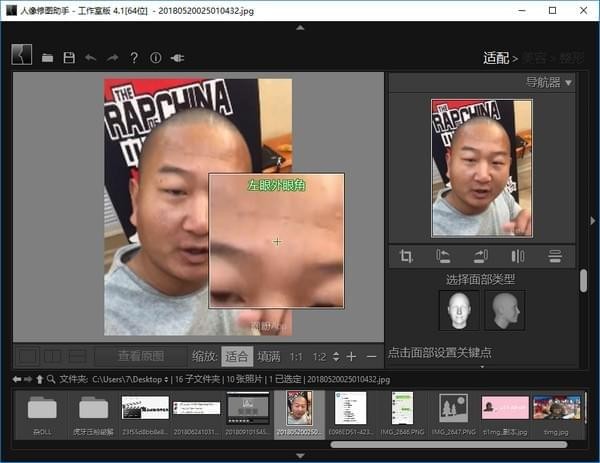Switch to the 美容 tab
The width and height of the screenshot is (600, 463).
534,58
